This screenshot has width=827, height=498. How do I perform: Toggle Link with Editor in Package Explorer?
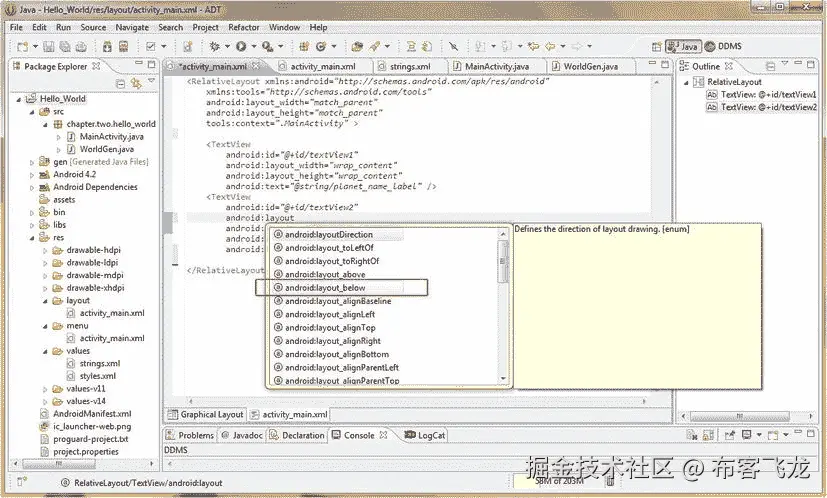(x=136, y=83)
